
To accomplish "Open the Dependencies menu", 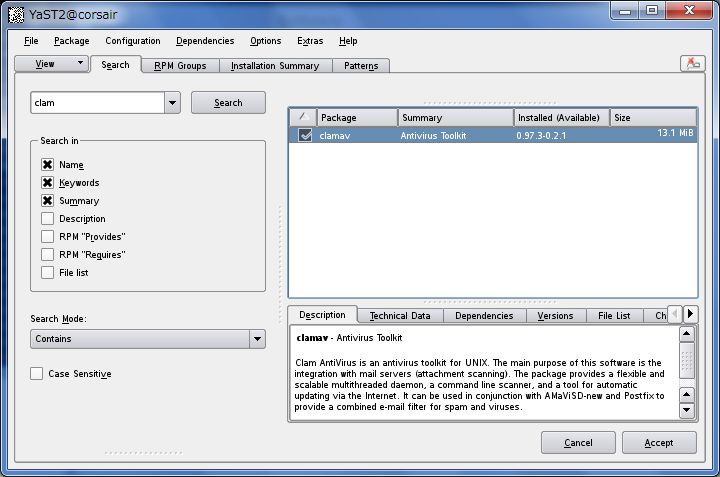I will tap(205, 41).
